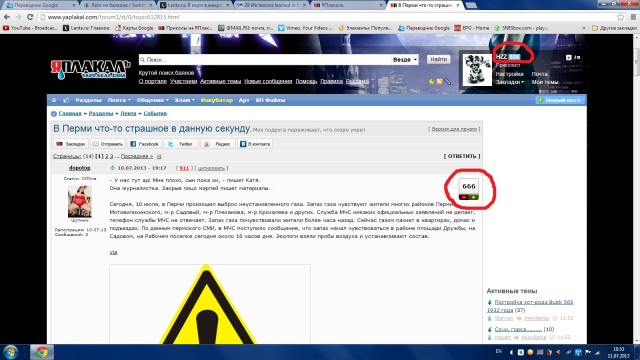Switch to the 20 life lessons browser tab
The width and height of the screenshot is (640, 360).
pos(272,5)
